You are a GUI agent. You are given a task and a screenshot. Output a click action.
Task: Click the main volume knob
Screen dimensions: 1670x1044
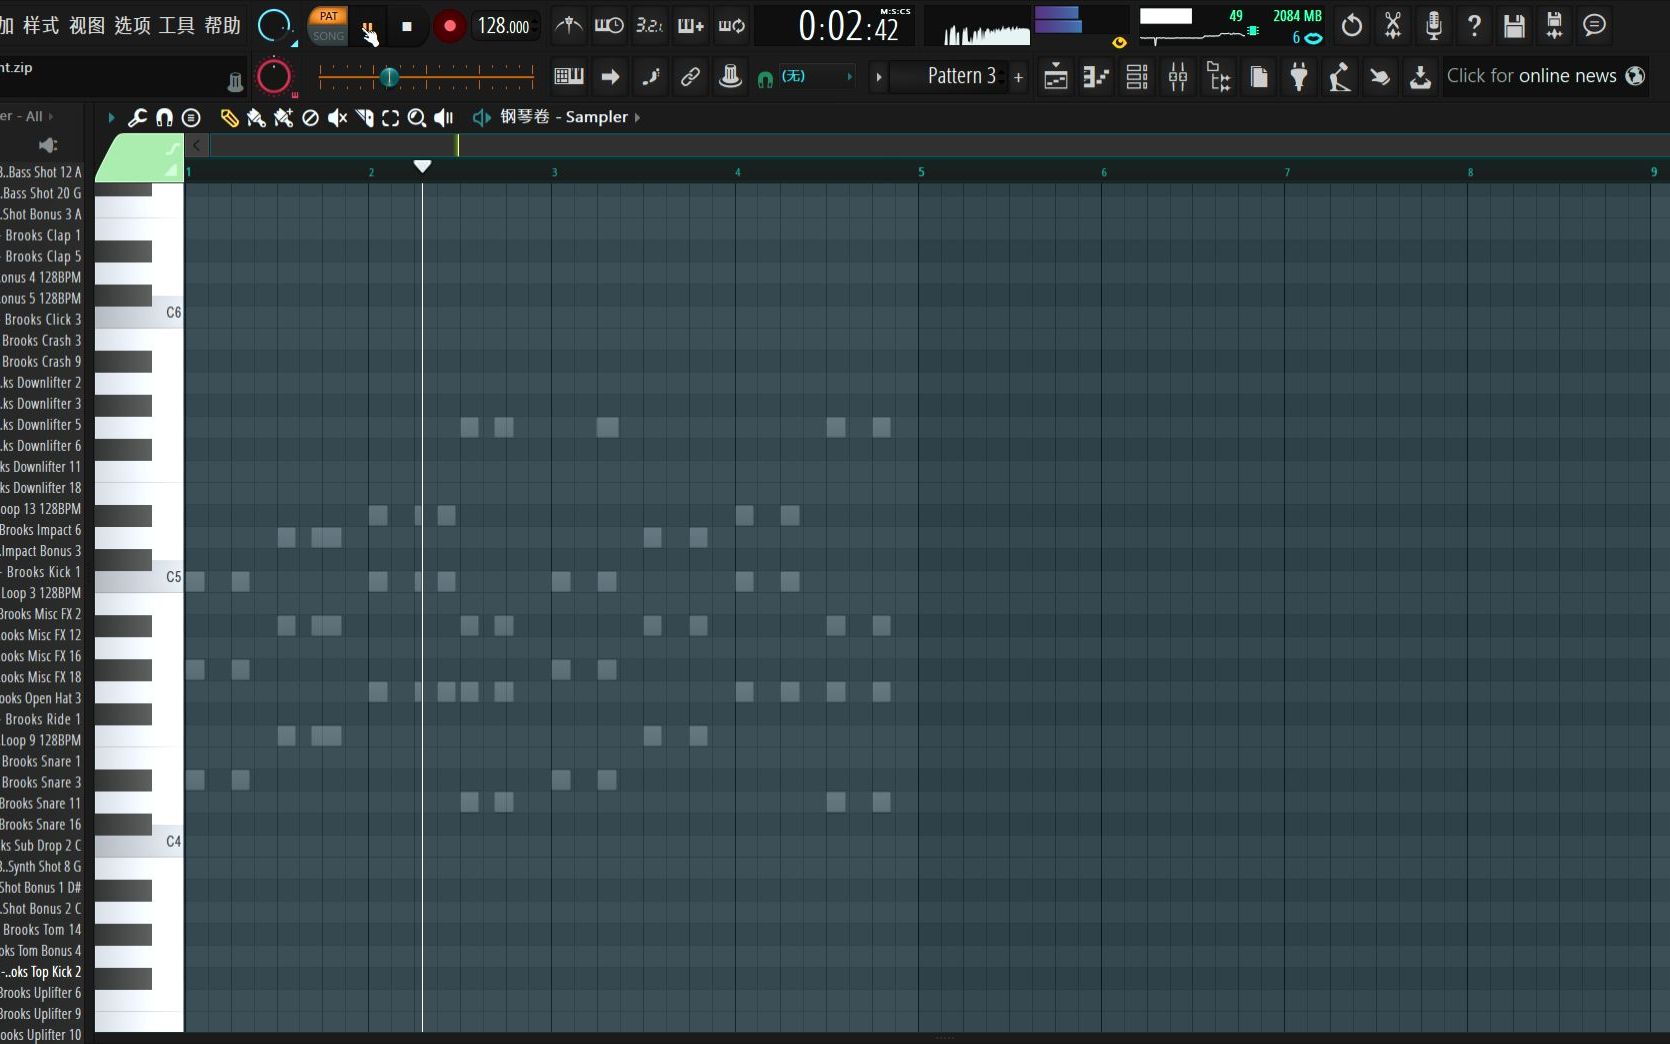point(274,26)
